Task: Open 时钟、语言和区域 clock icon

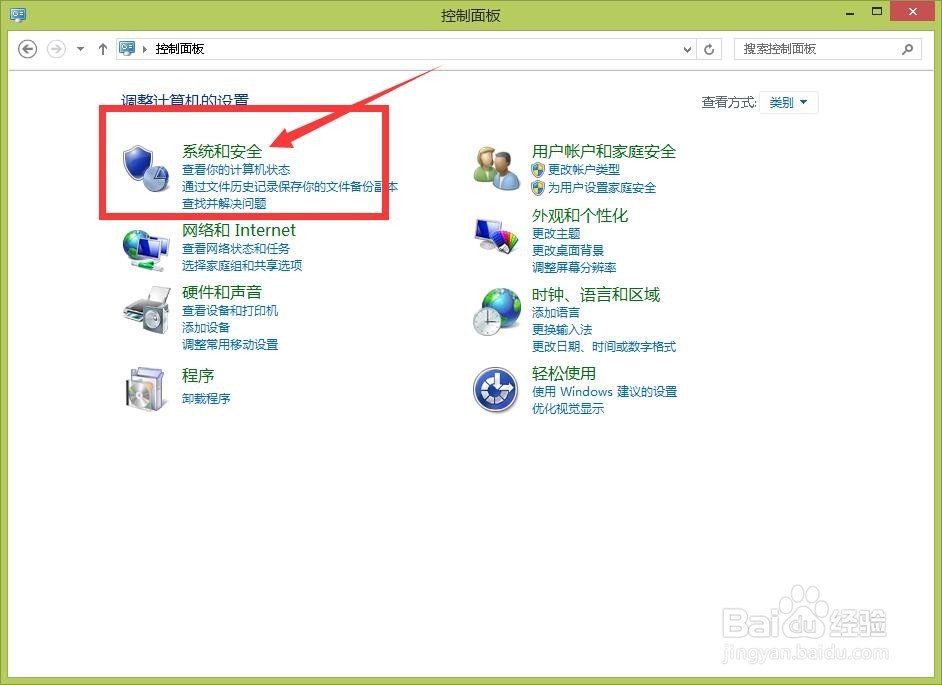Action: pos(497,313)
